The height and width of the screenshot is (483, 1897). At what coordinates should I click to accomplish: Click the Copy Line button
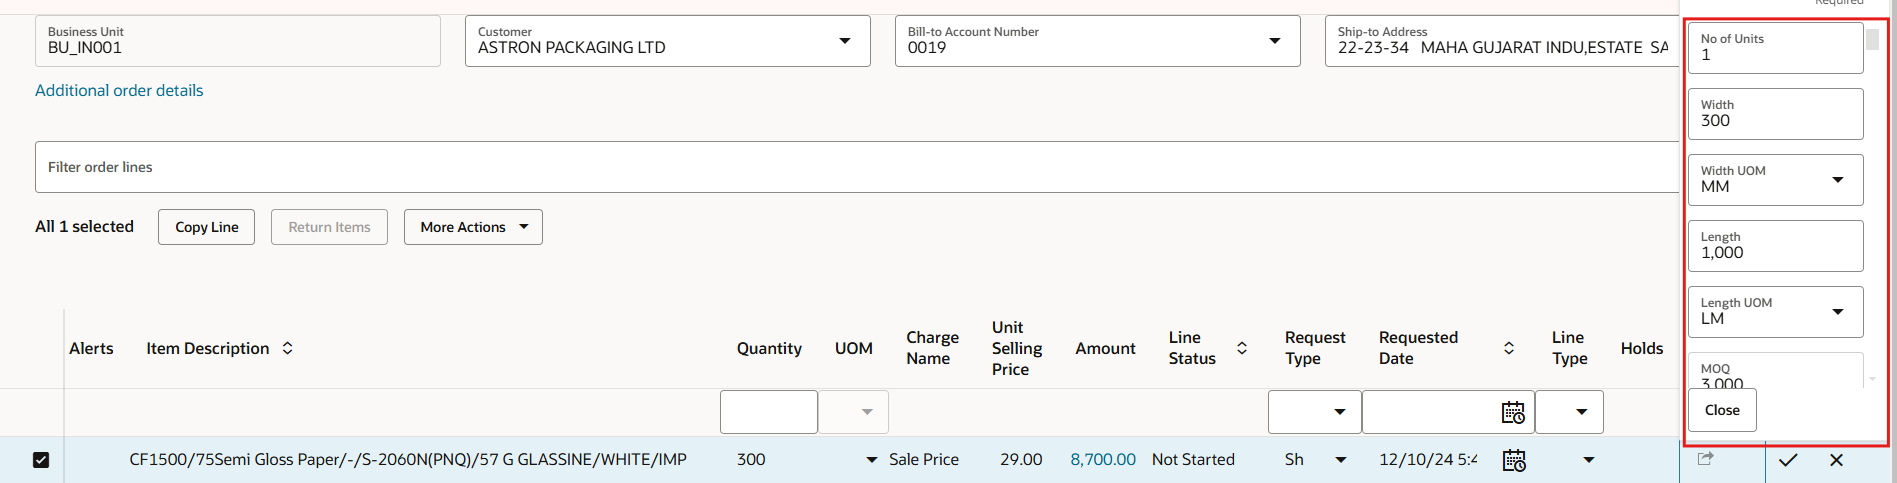point(206,227)
